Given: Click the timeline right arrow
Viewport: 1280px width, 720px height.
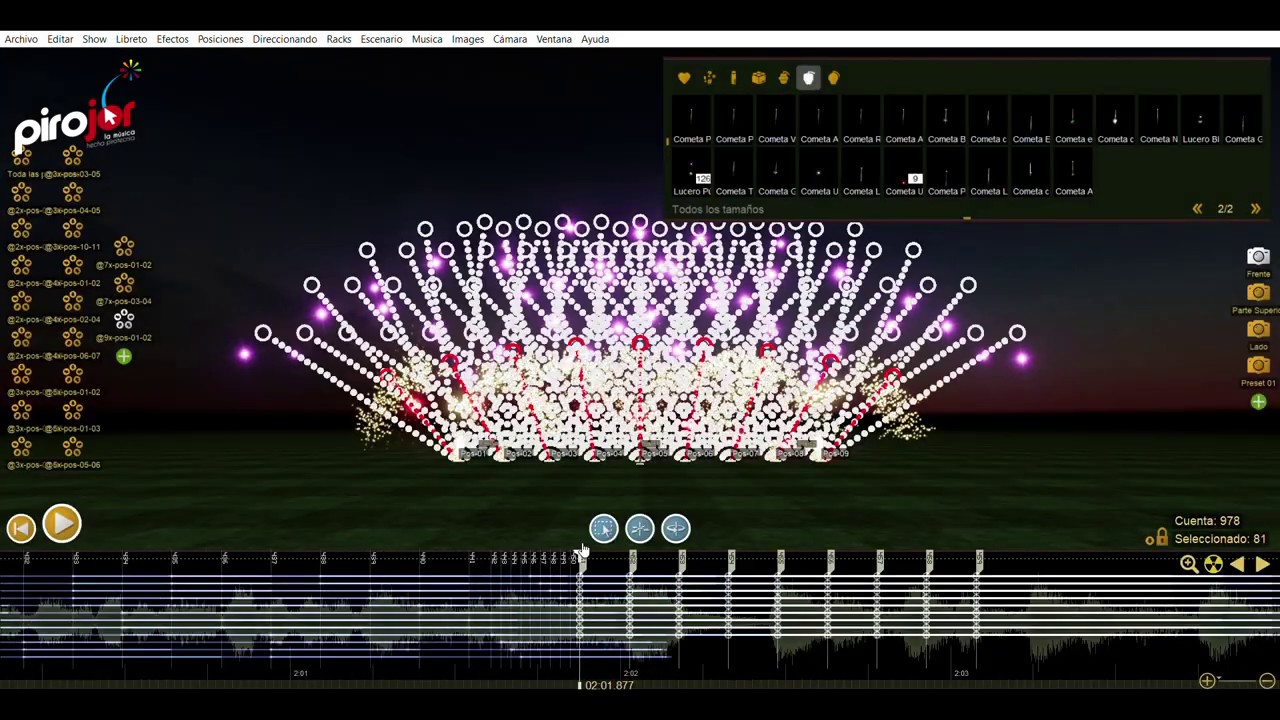Looking at the screenshot, I should (x=1262, y=565).
